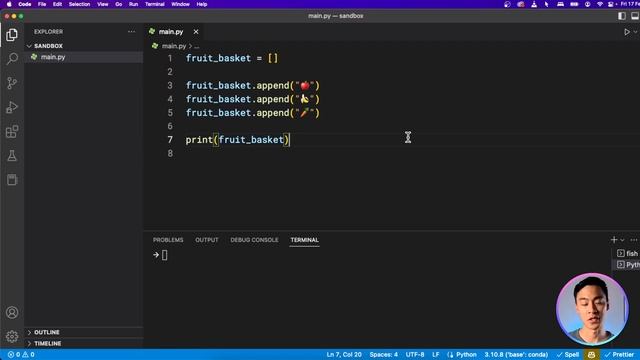Open the new terminal dropdown chevron
This screenshot has width=640, height=360.
point(622,240)
